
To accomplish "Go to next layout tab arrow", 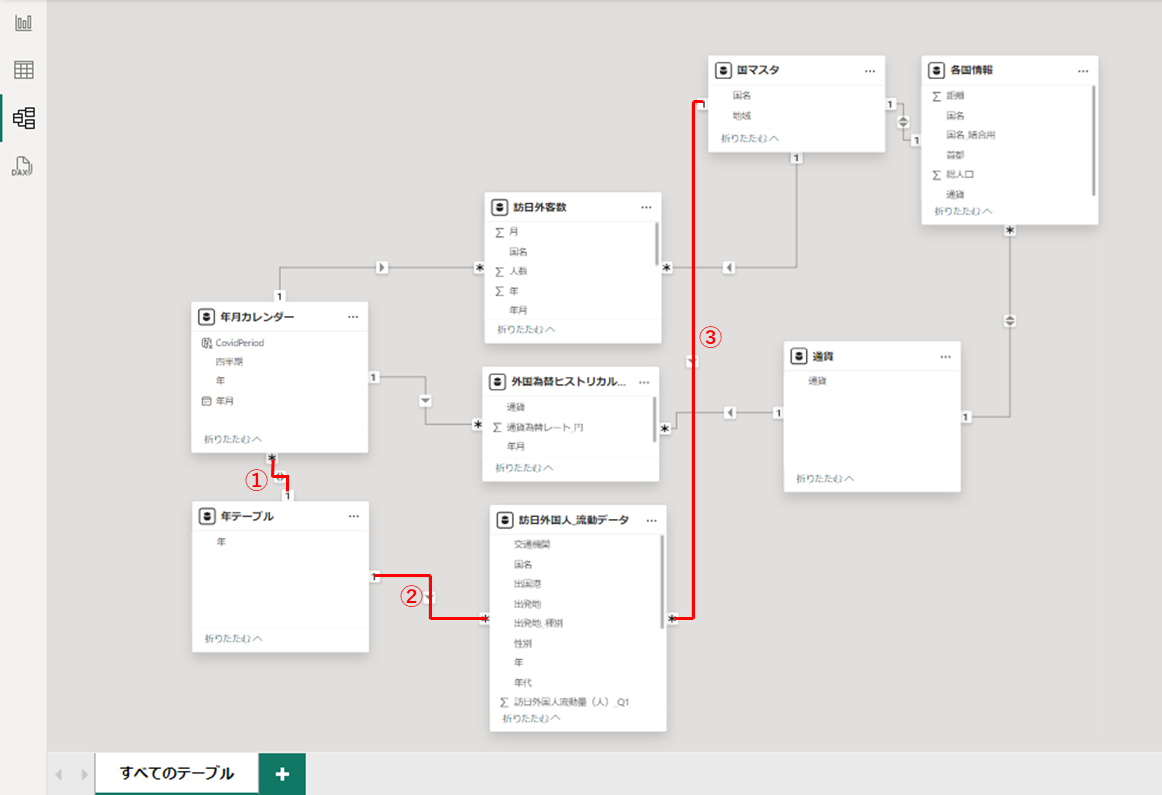I will click(84, 774).
